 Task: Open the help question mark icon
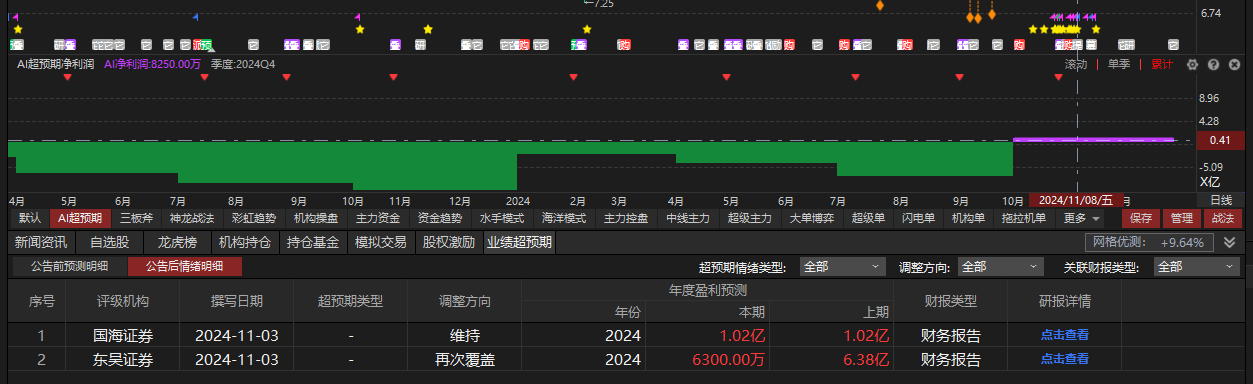(x=1212, y=64)
